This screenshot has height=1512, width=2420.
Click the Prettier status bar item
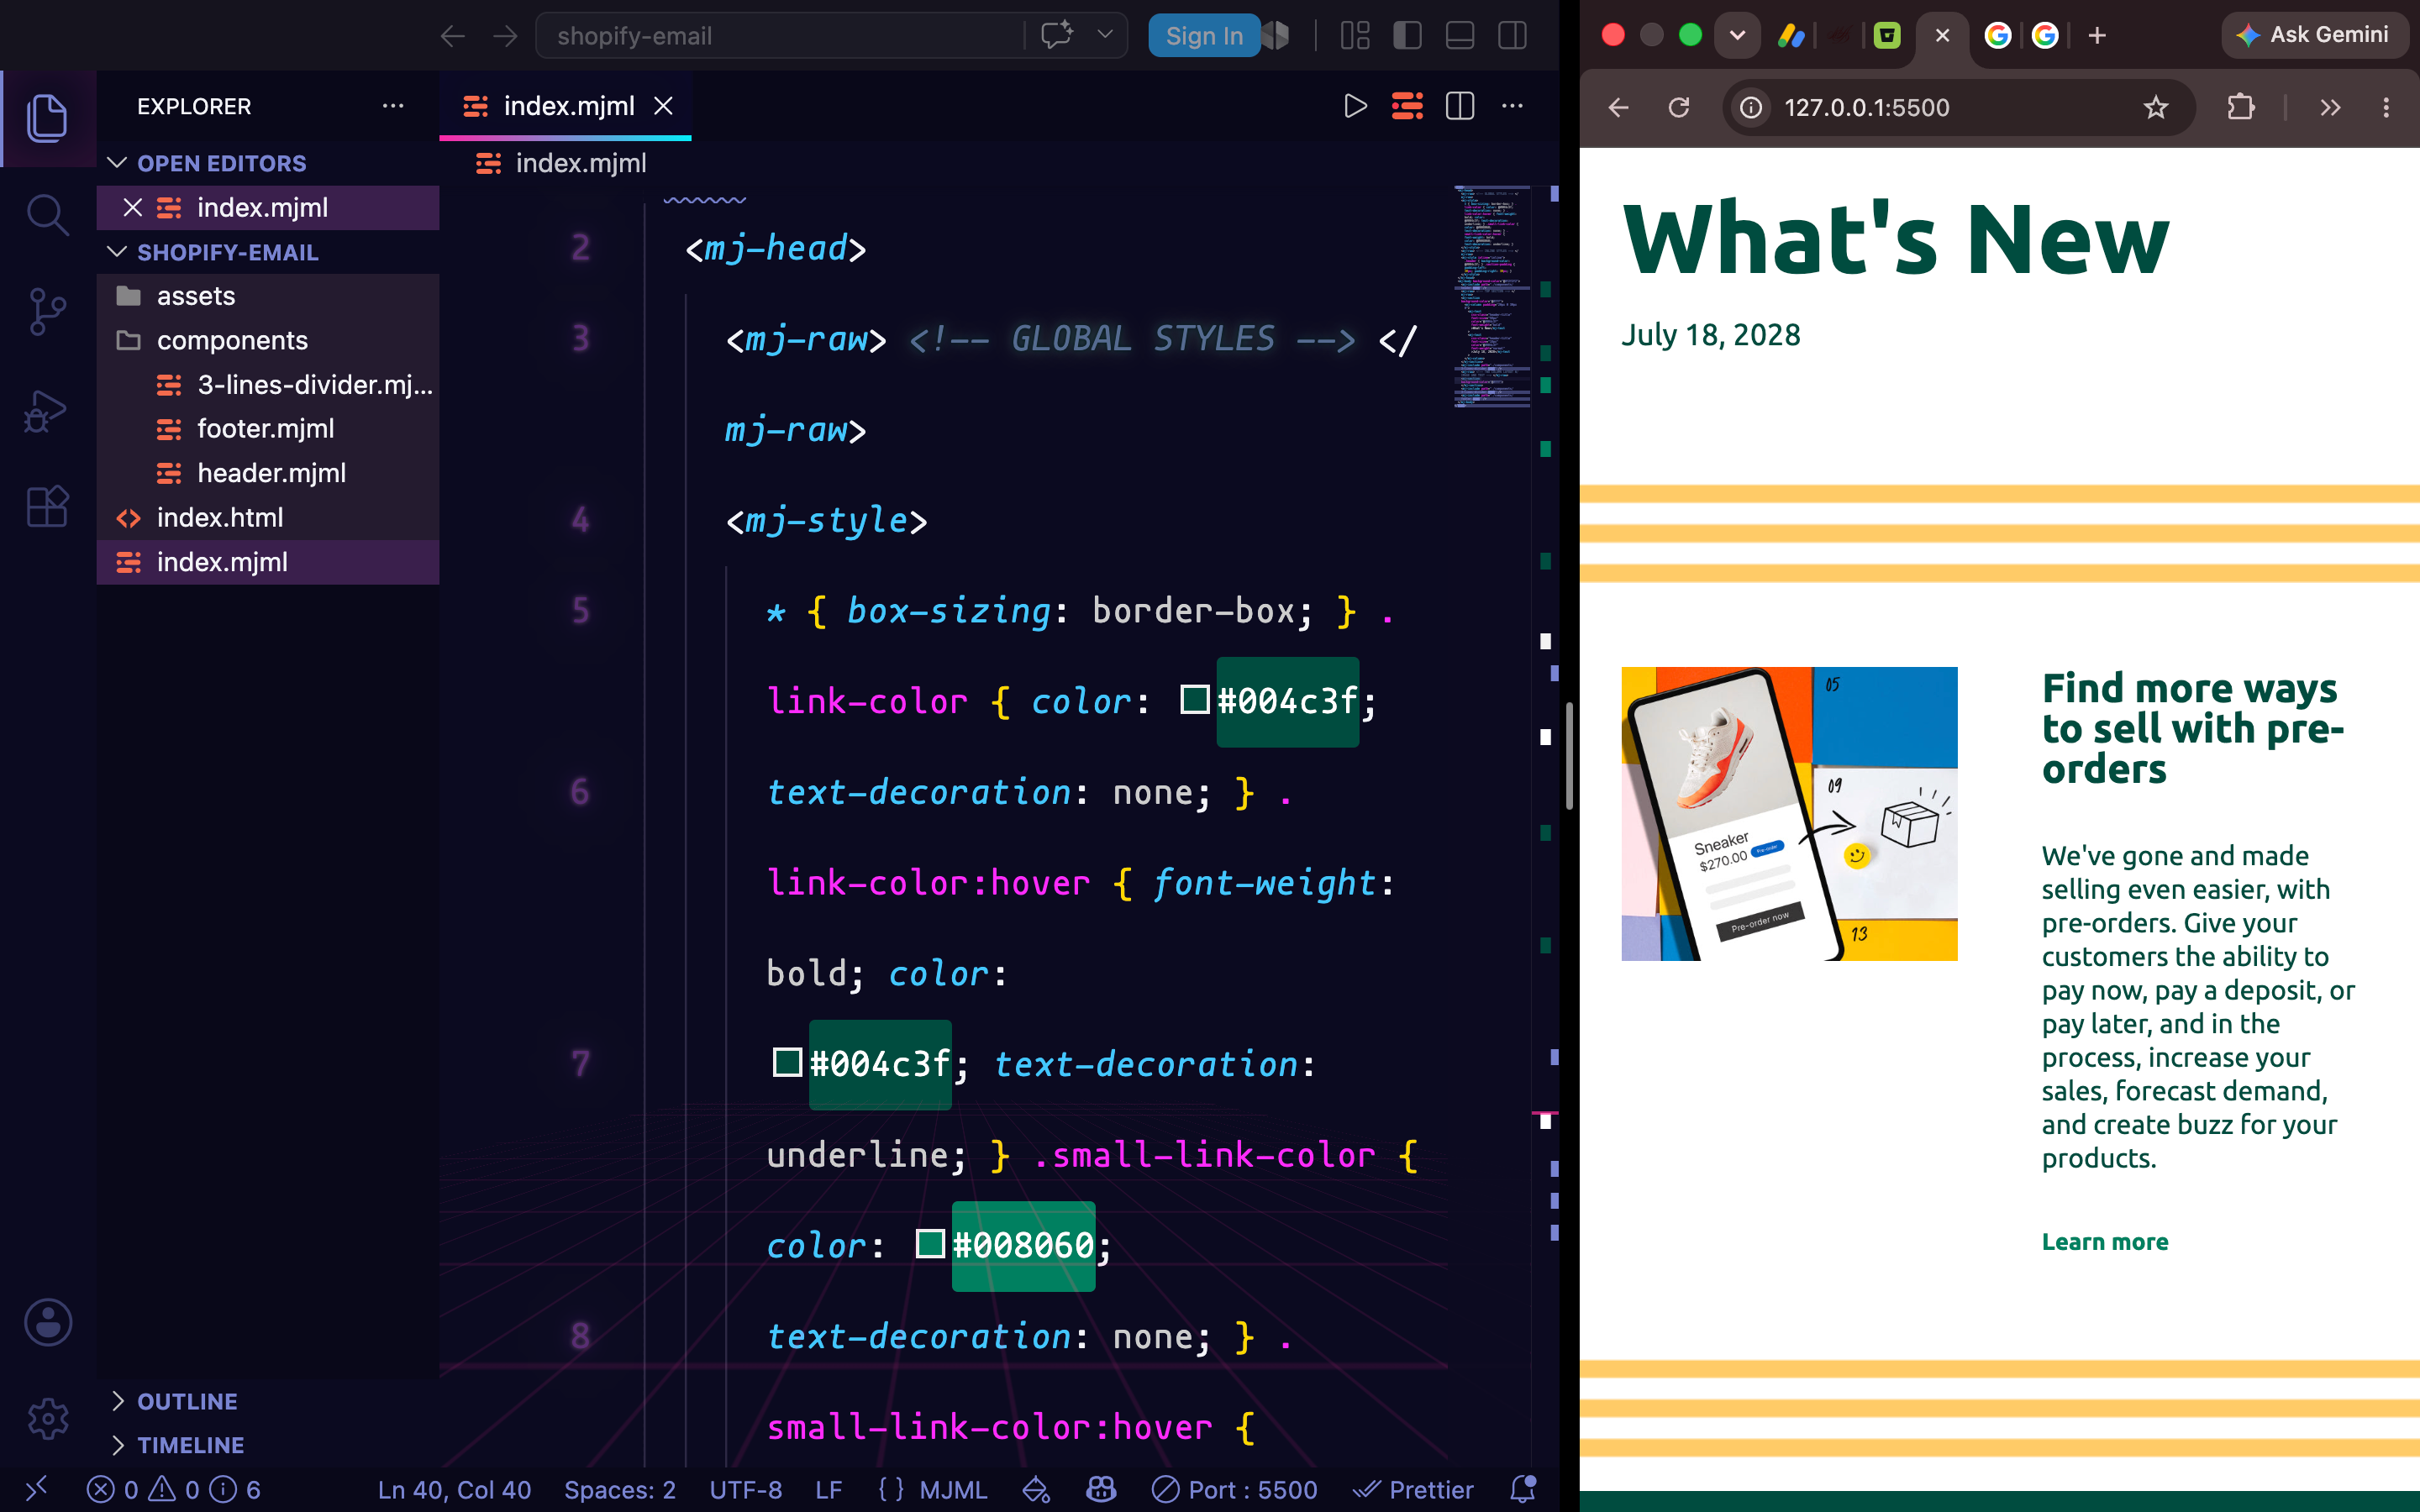click(x=1413, y=1489)
